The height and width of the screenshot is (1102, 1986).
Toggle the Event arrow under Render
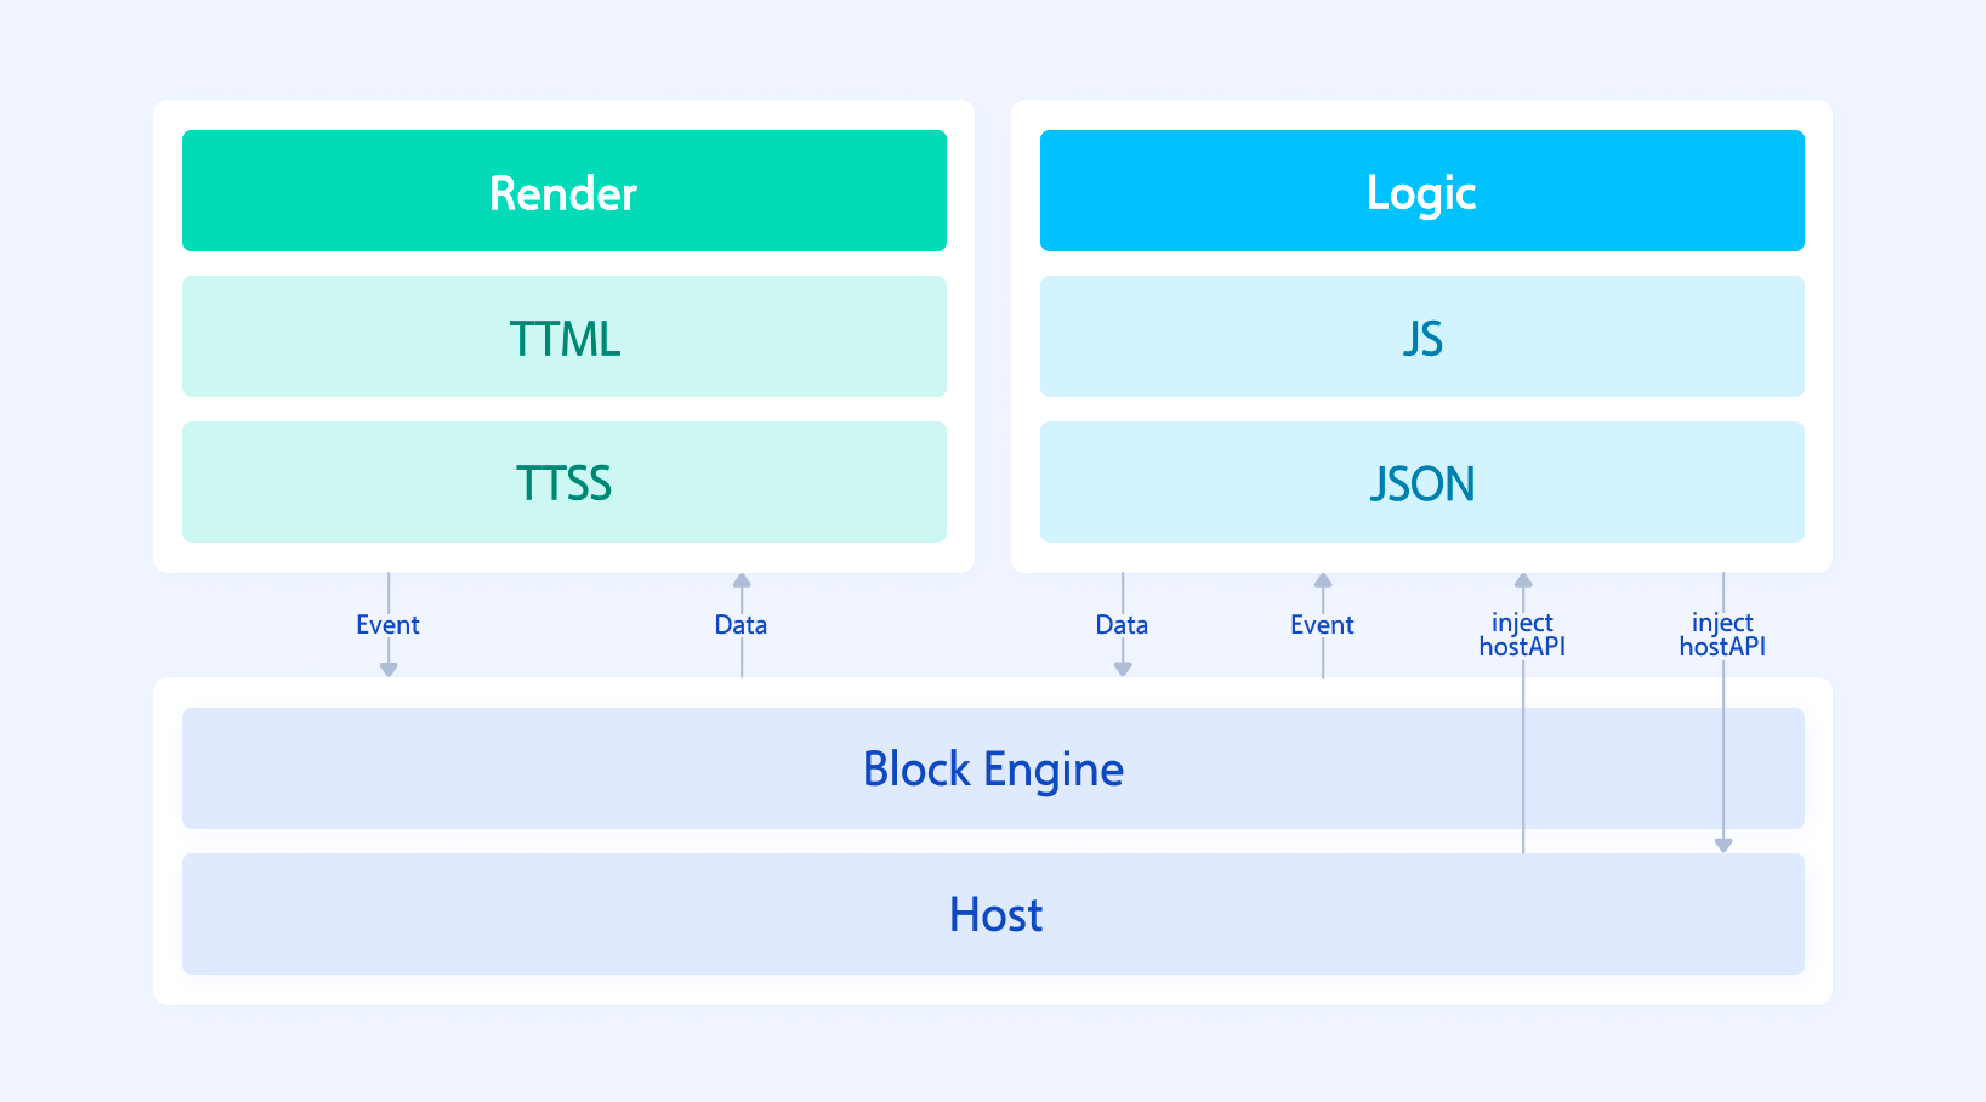click(388, 625)
